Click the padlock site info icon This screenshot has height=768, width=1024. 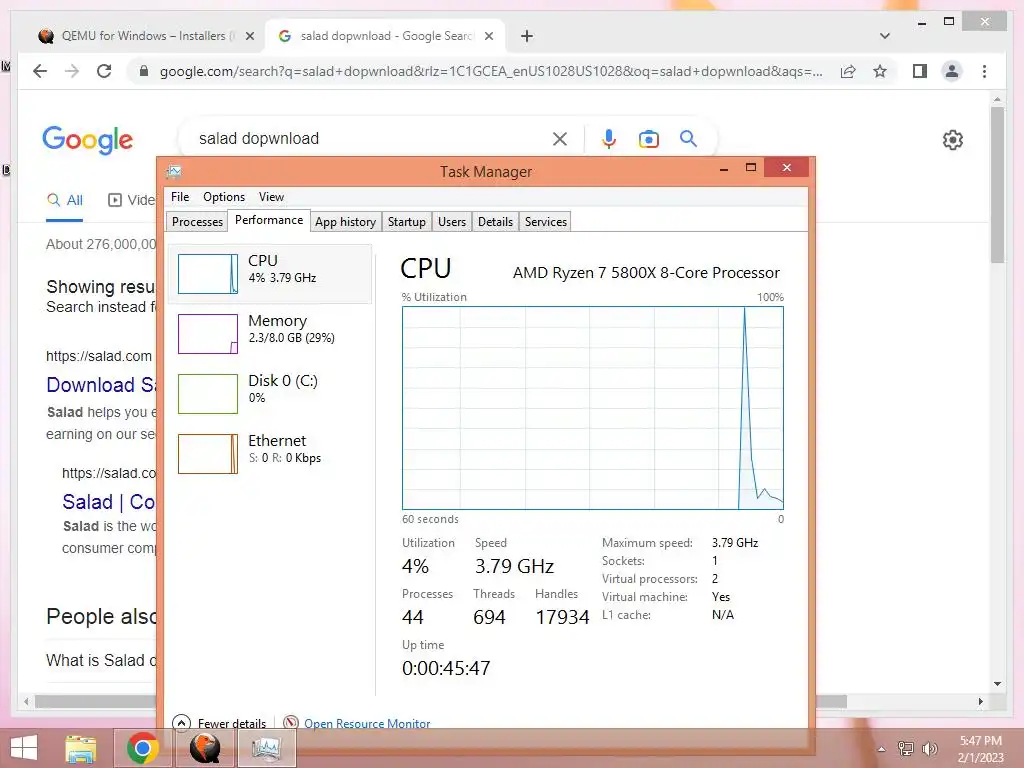(144, 71)
